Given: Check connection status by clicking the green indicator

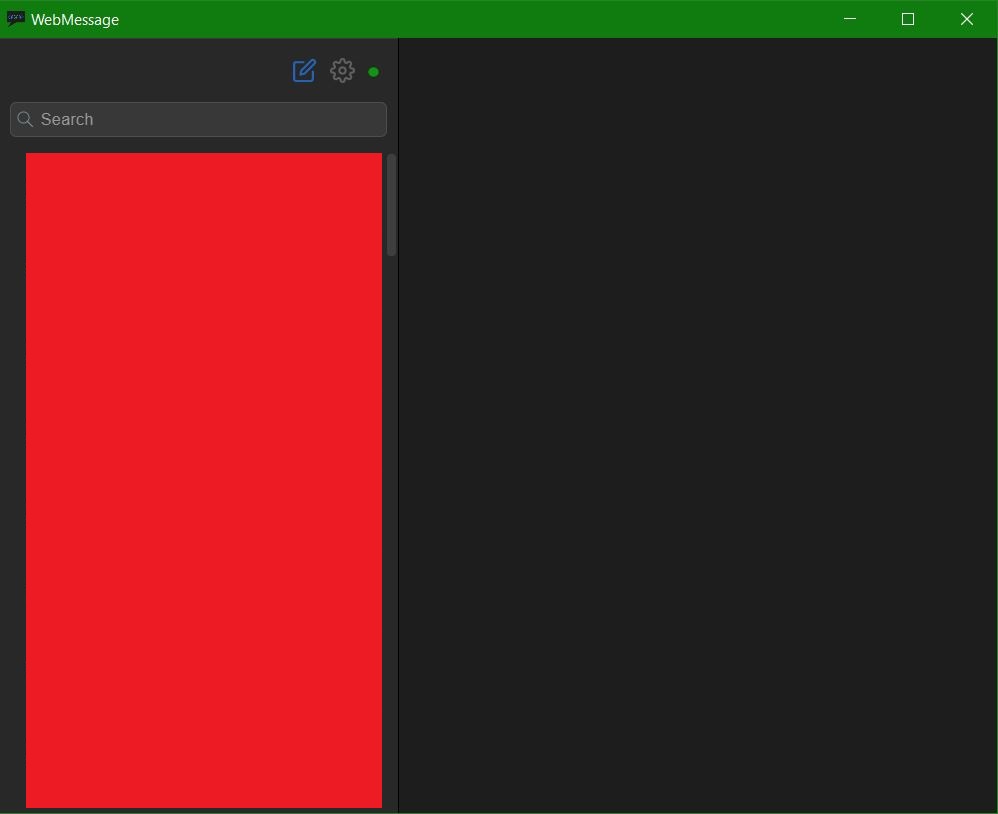Looking at the screenshot, I should [373, 71].
